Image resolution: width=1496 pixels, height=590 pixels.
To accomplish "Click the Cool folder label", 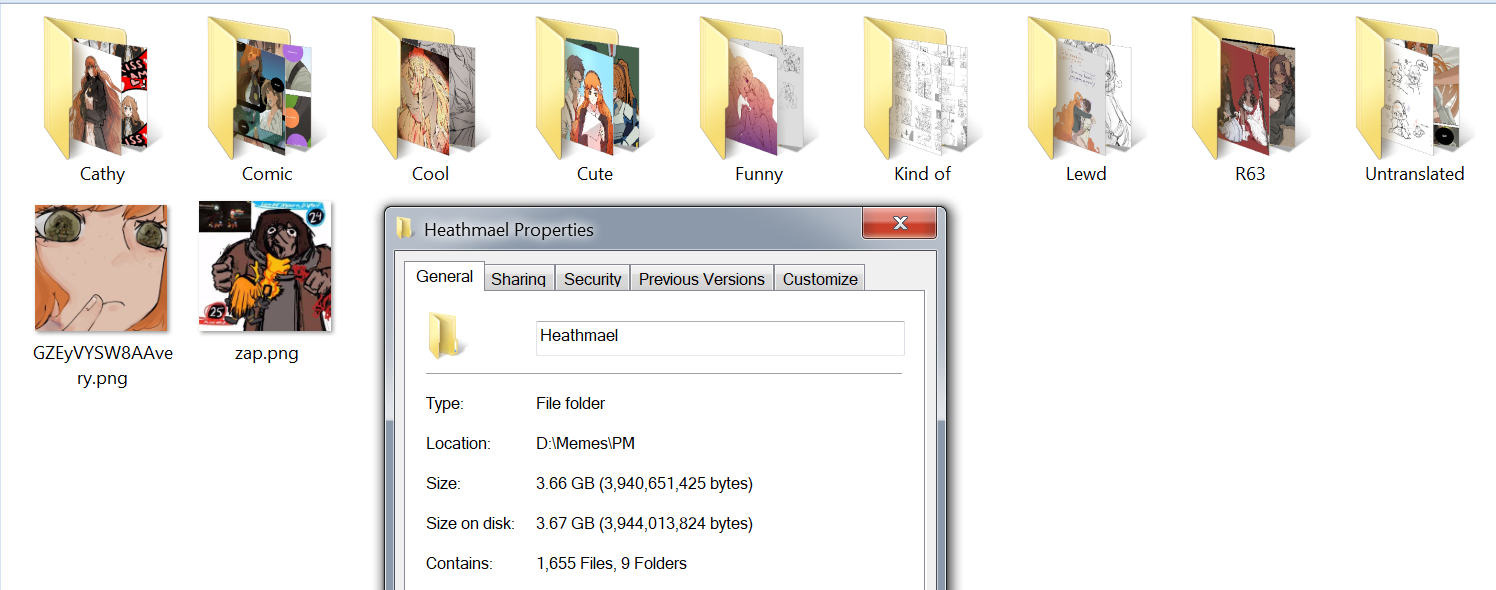I will coord(430,174).
